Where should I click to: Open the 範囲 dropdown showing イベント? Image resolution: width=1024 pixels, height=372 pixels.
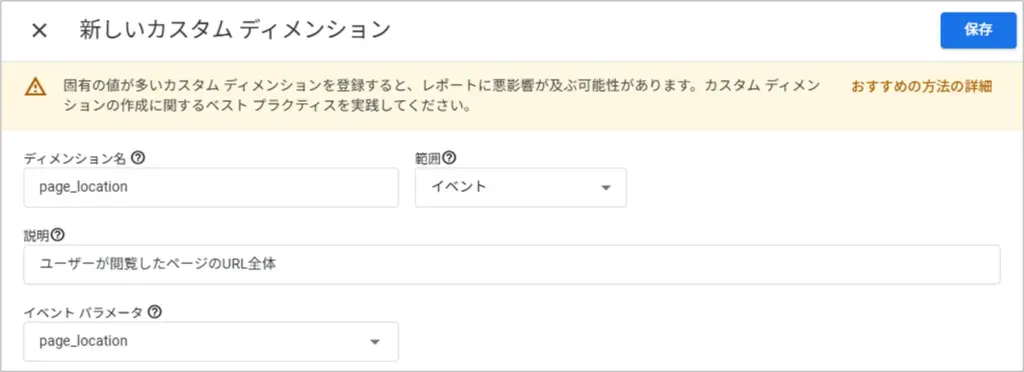[520, 187]
